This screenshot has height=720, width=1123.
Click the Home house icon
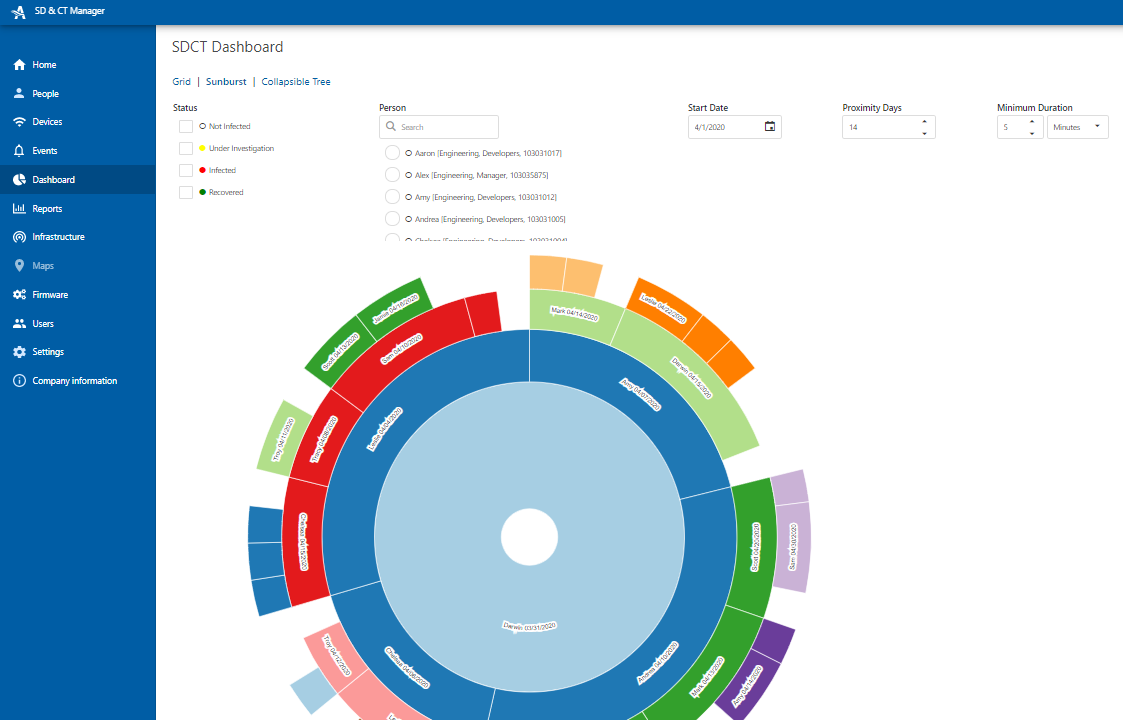click(19, 64)
